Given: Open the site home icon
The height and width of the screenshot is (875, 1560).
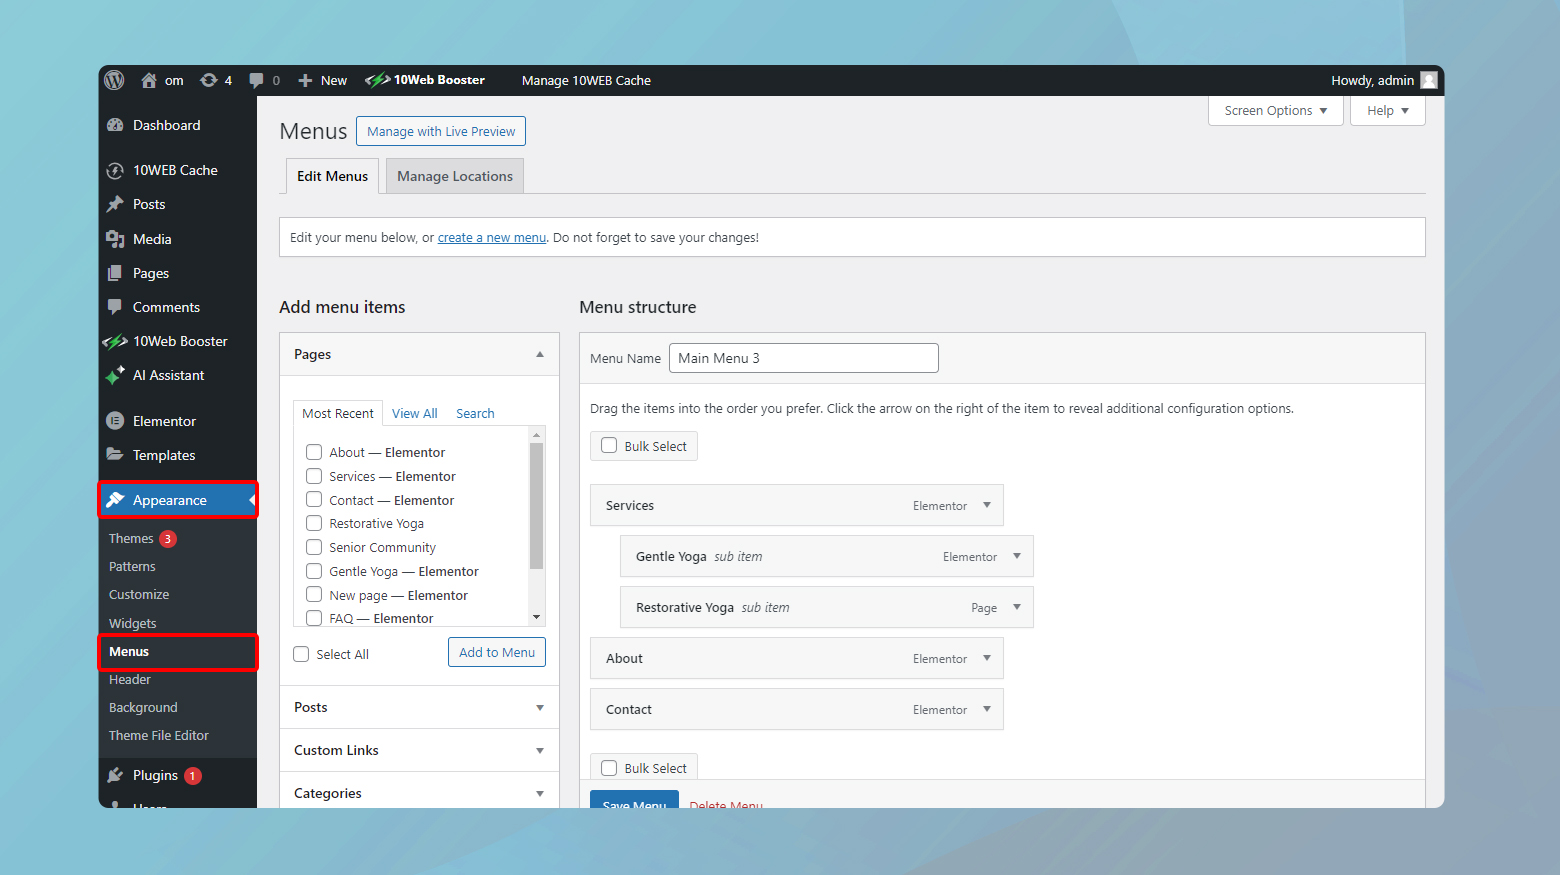Looking at the screenshot, I should pyautogui.click(x=149, y=80).
